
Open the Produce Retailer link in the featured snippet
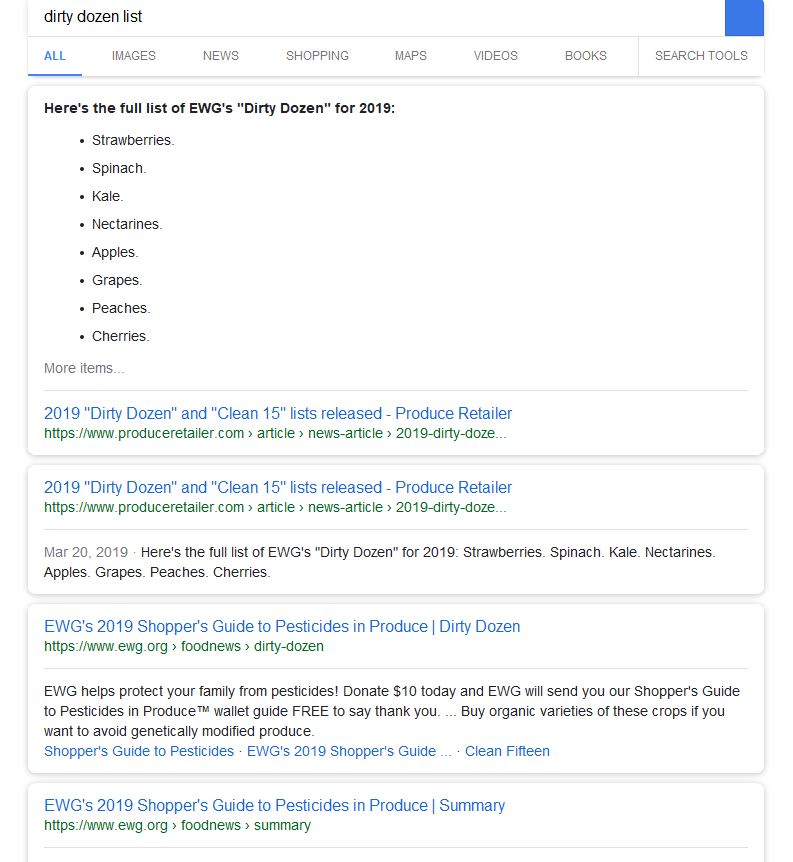(x=278, y=413)
